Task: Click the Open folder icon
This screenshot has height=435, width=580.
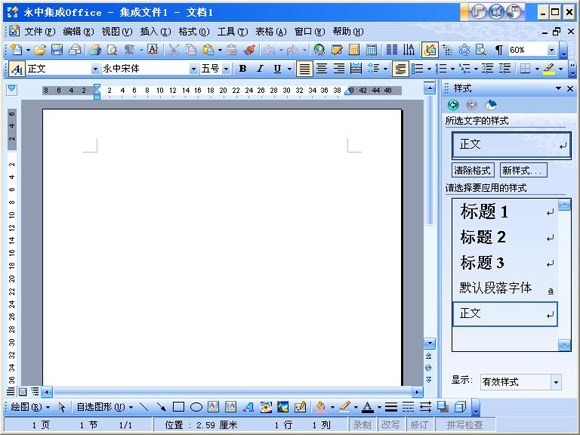Action: pyautogui.click(x=40, y=50)
